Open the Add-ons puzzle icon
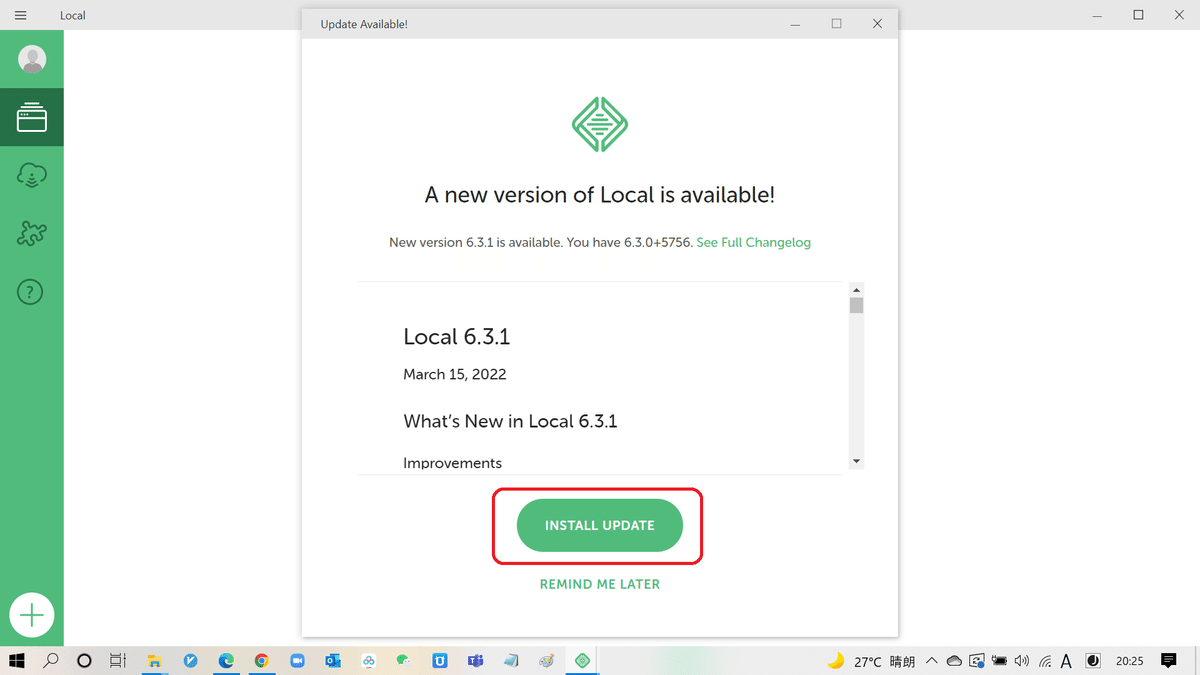 tap(32, 234)
